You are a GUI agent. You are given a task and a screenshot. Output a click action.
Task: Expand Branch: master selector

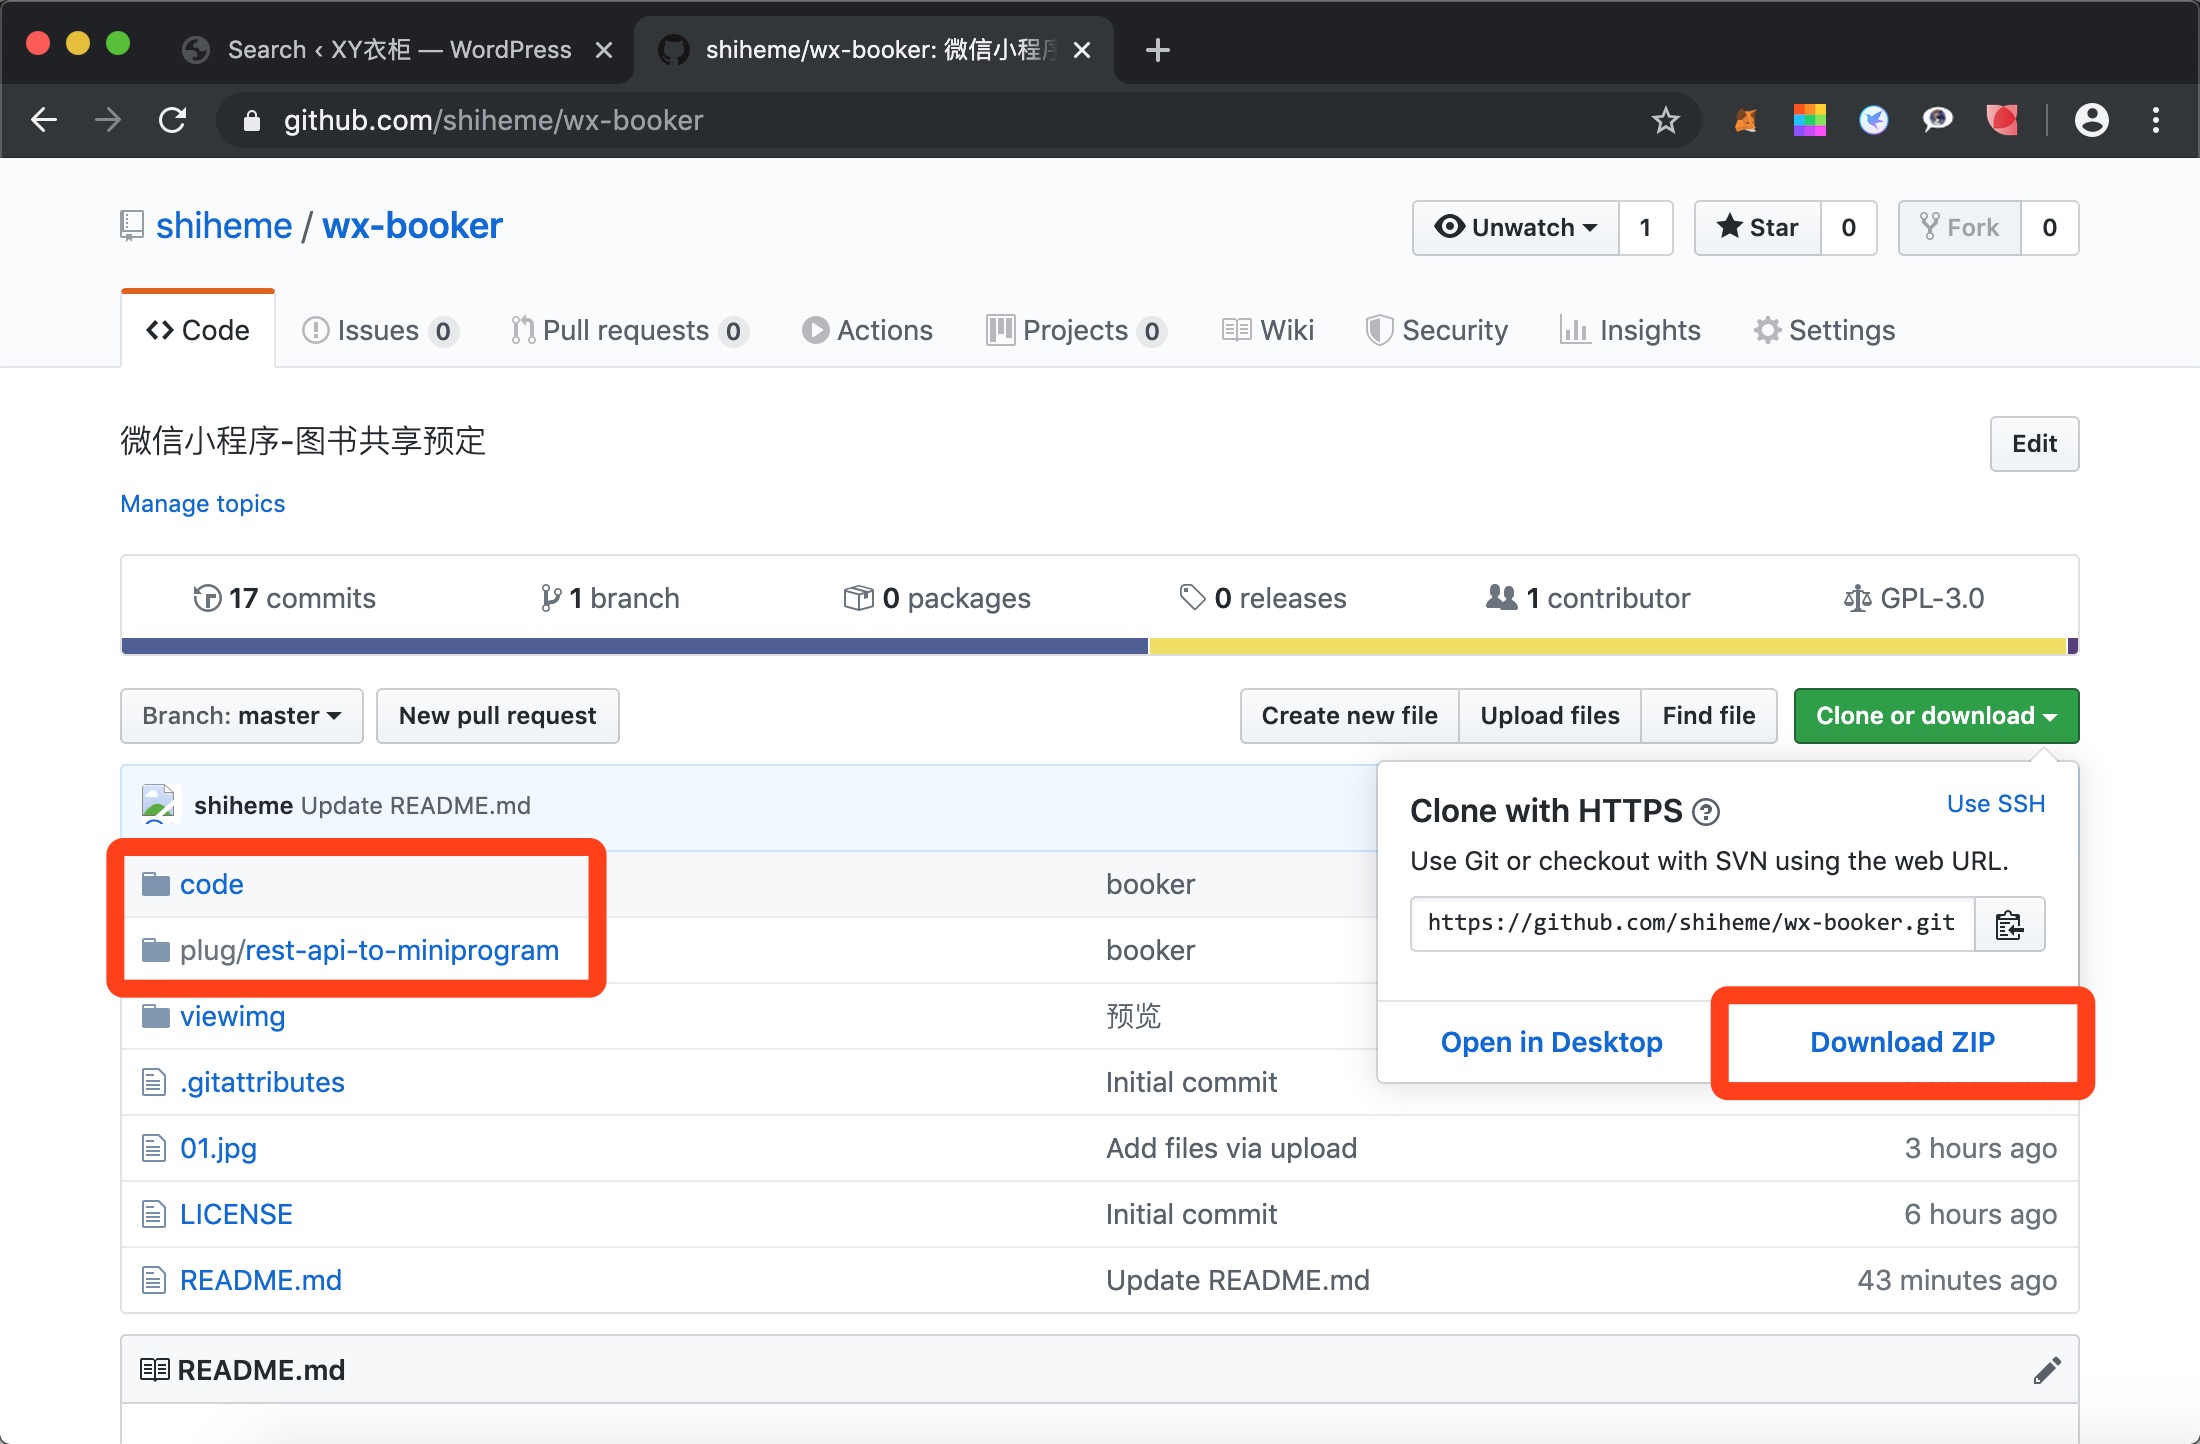pos(241,716)
